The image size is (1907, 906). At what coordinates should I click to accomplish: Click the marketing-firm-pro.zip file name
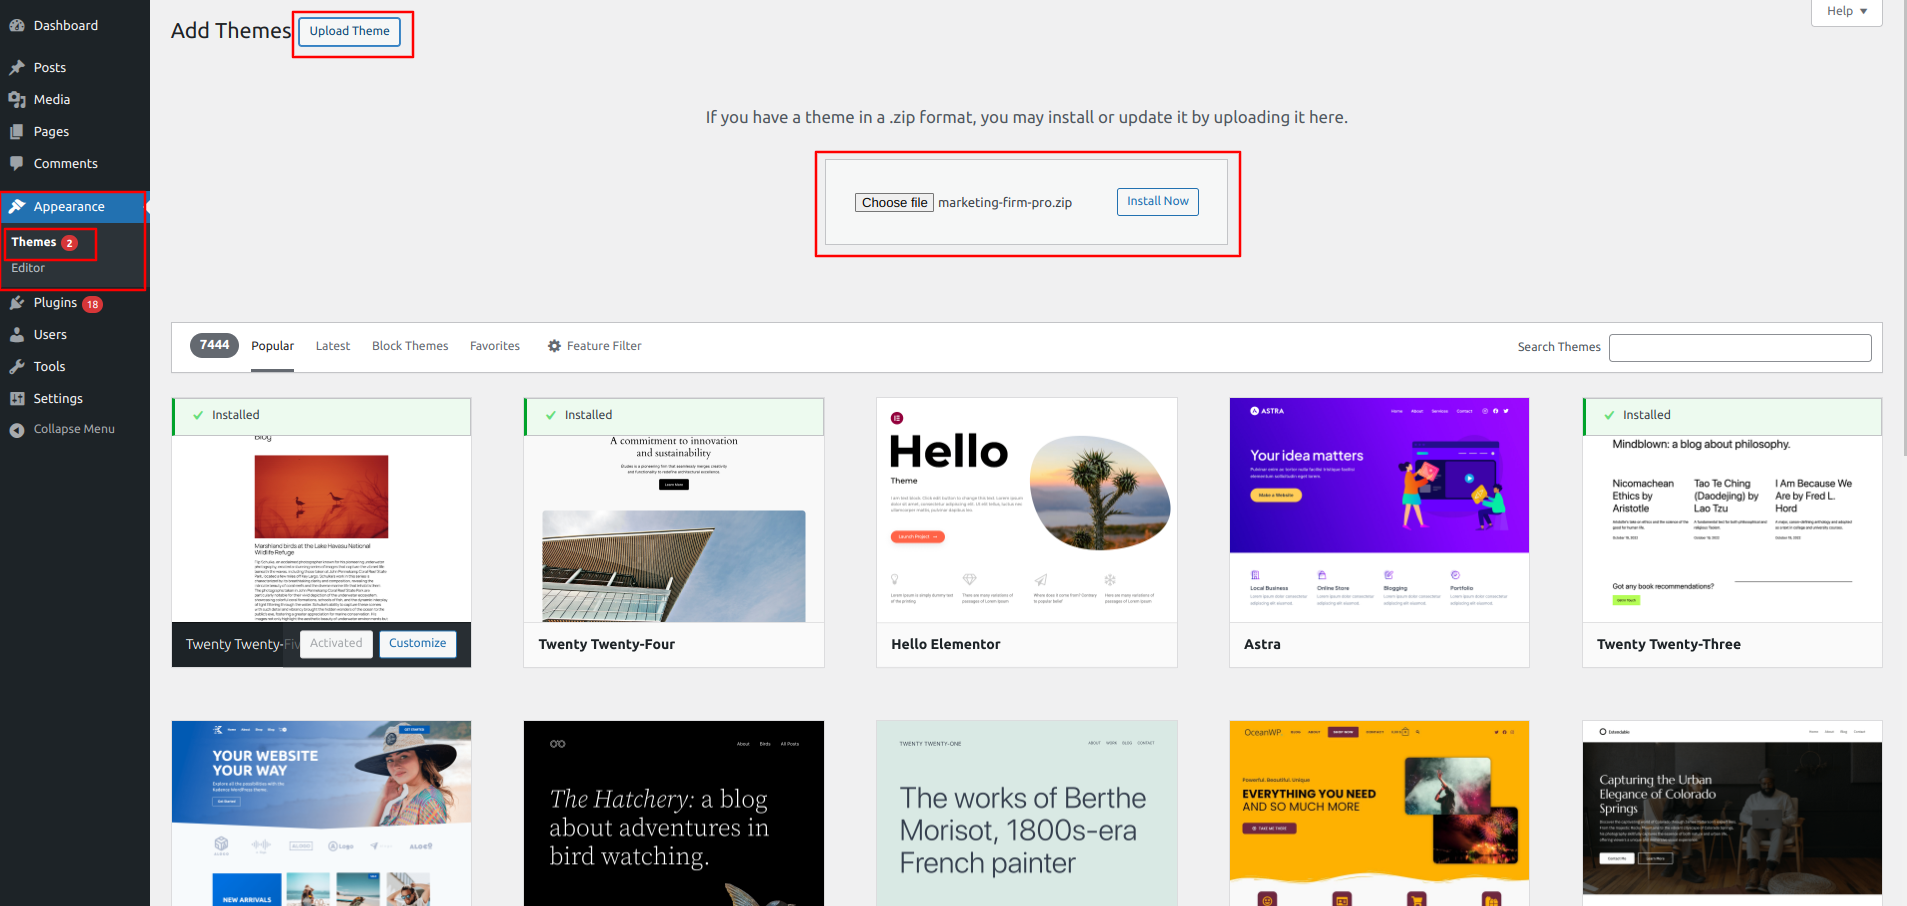(x=1005, y=203)
